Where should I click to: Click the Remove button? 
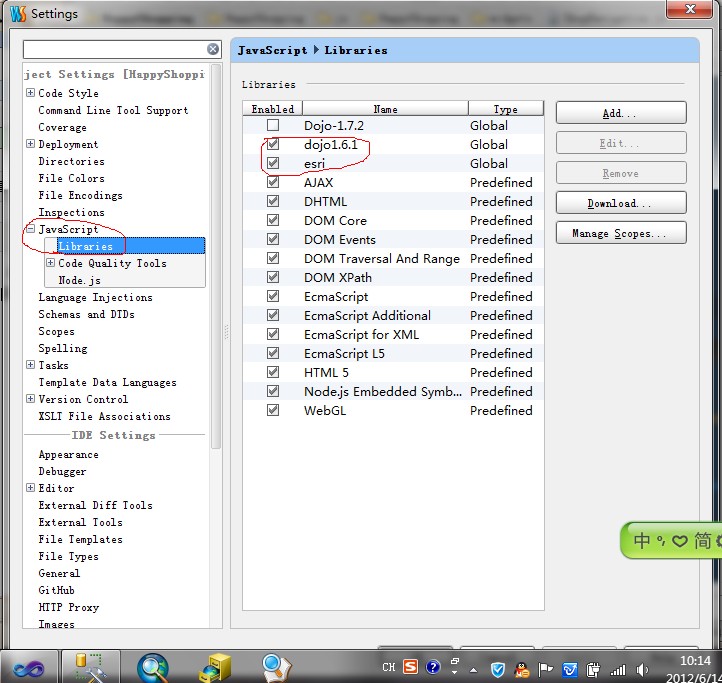pos(621,173)
